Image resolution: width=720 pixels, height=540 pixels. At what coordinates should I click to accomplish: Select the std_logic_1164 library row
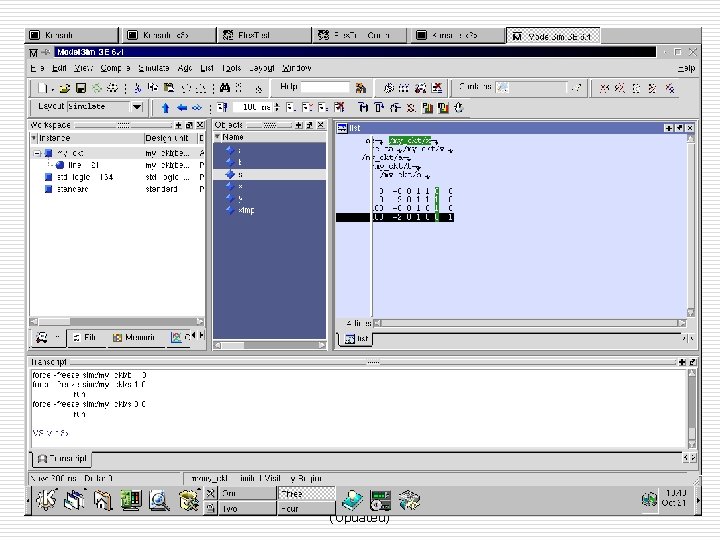pos(117,177)
